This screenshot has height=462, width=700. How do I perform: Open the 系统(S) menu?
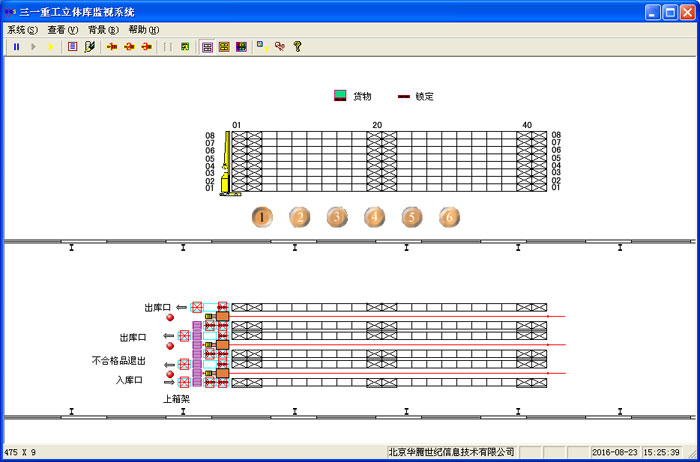[x=22, y=30]
